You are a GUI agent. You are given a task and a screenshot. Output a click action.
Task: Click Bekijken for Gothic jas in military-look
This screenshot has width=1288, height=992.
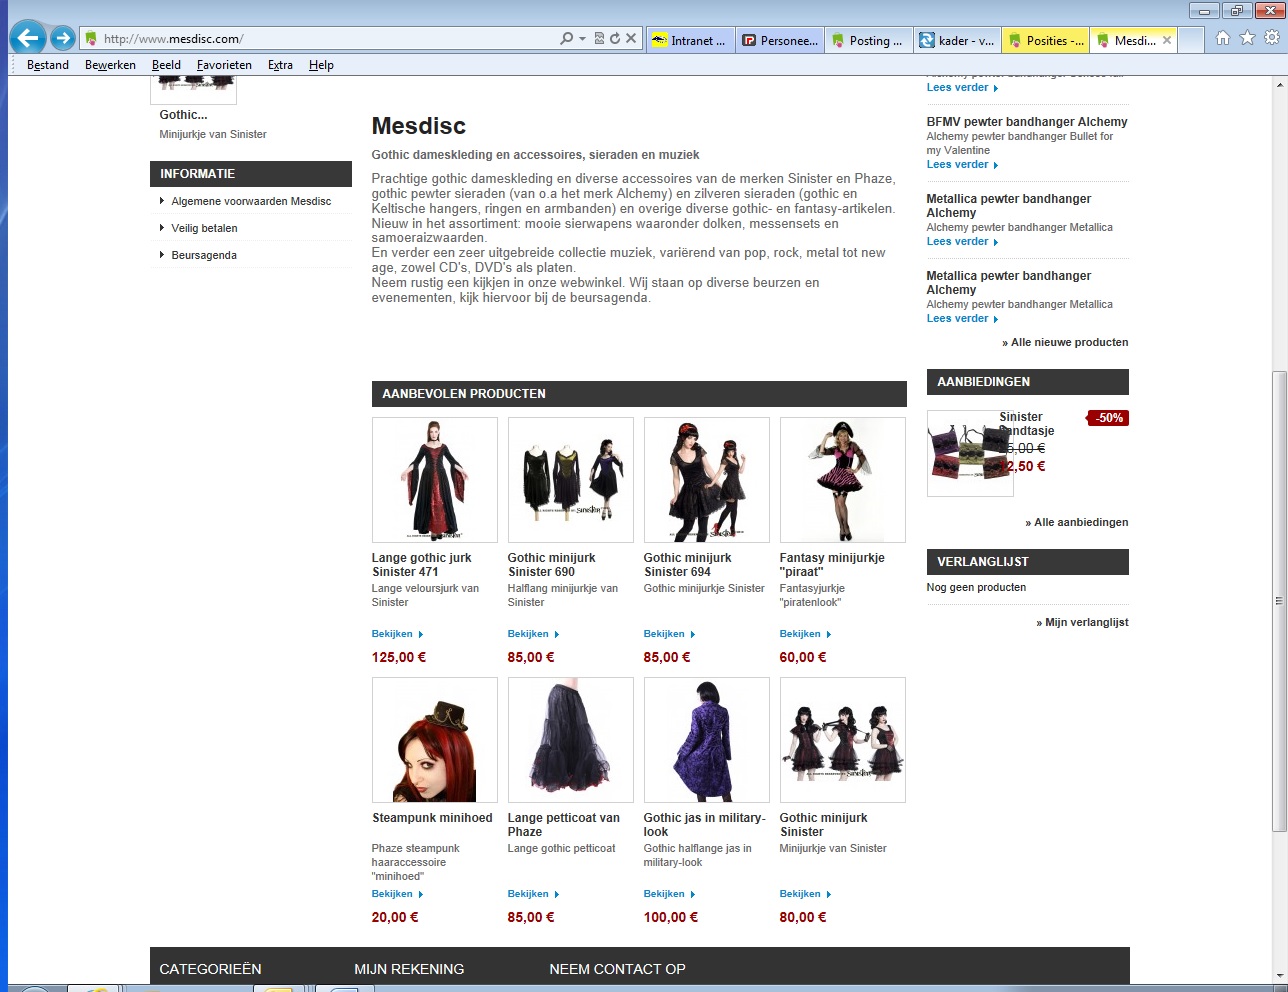pos(669,894)
